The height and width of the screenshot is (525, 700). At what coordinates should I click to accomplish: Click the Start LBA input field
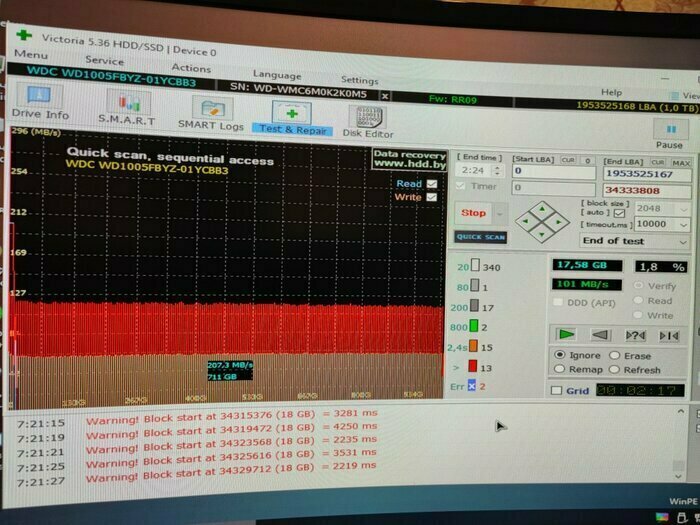pyautogui.click(x=554, y=171)
